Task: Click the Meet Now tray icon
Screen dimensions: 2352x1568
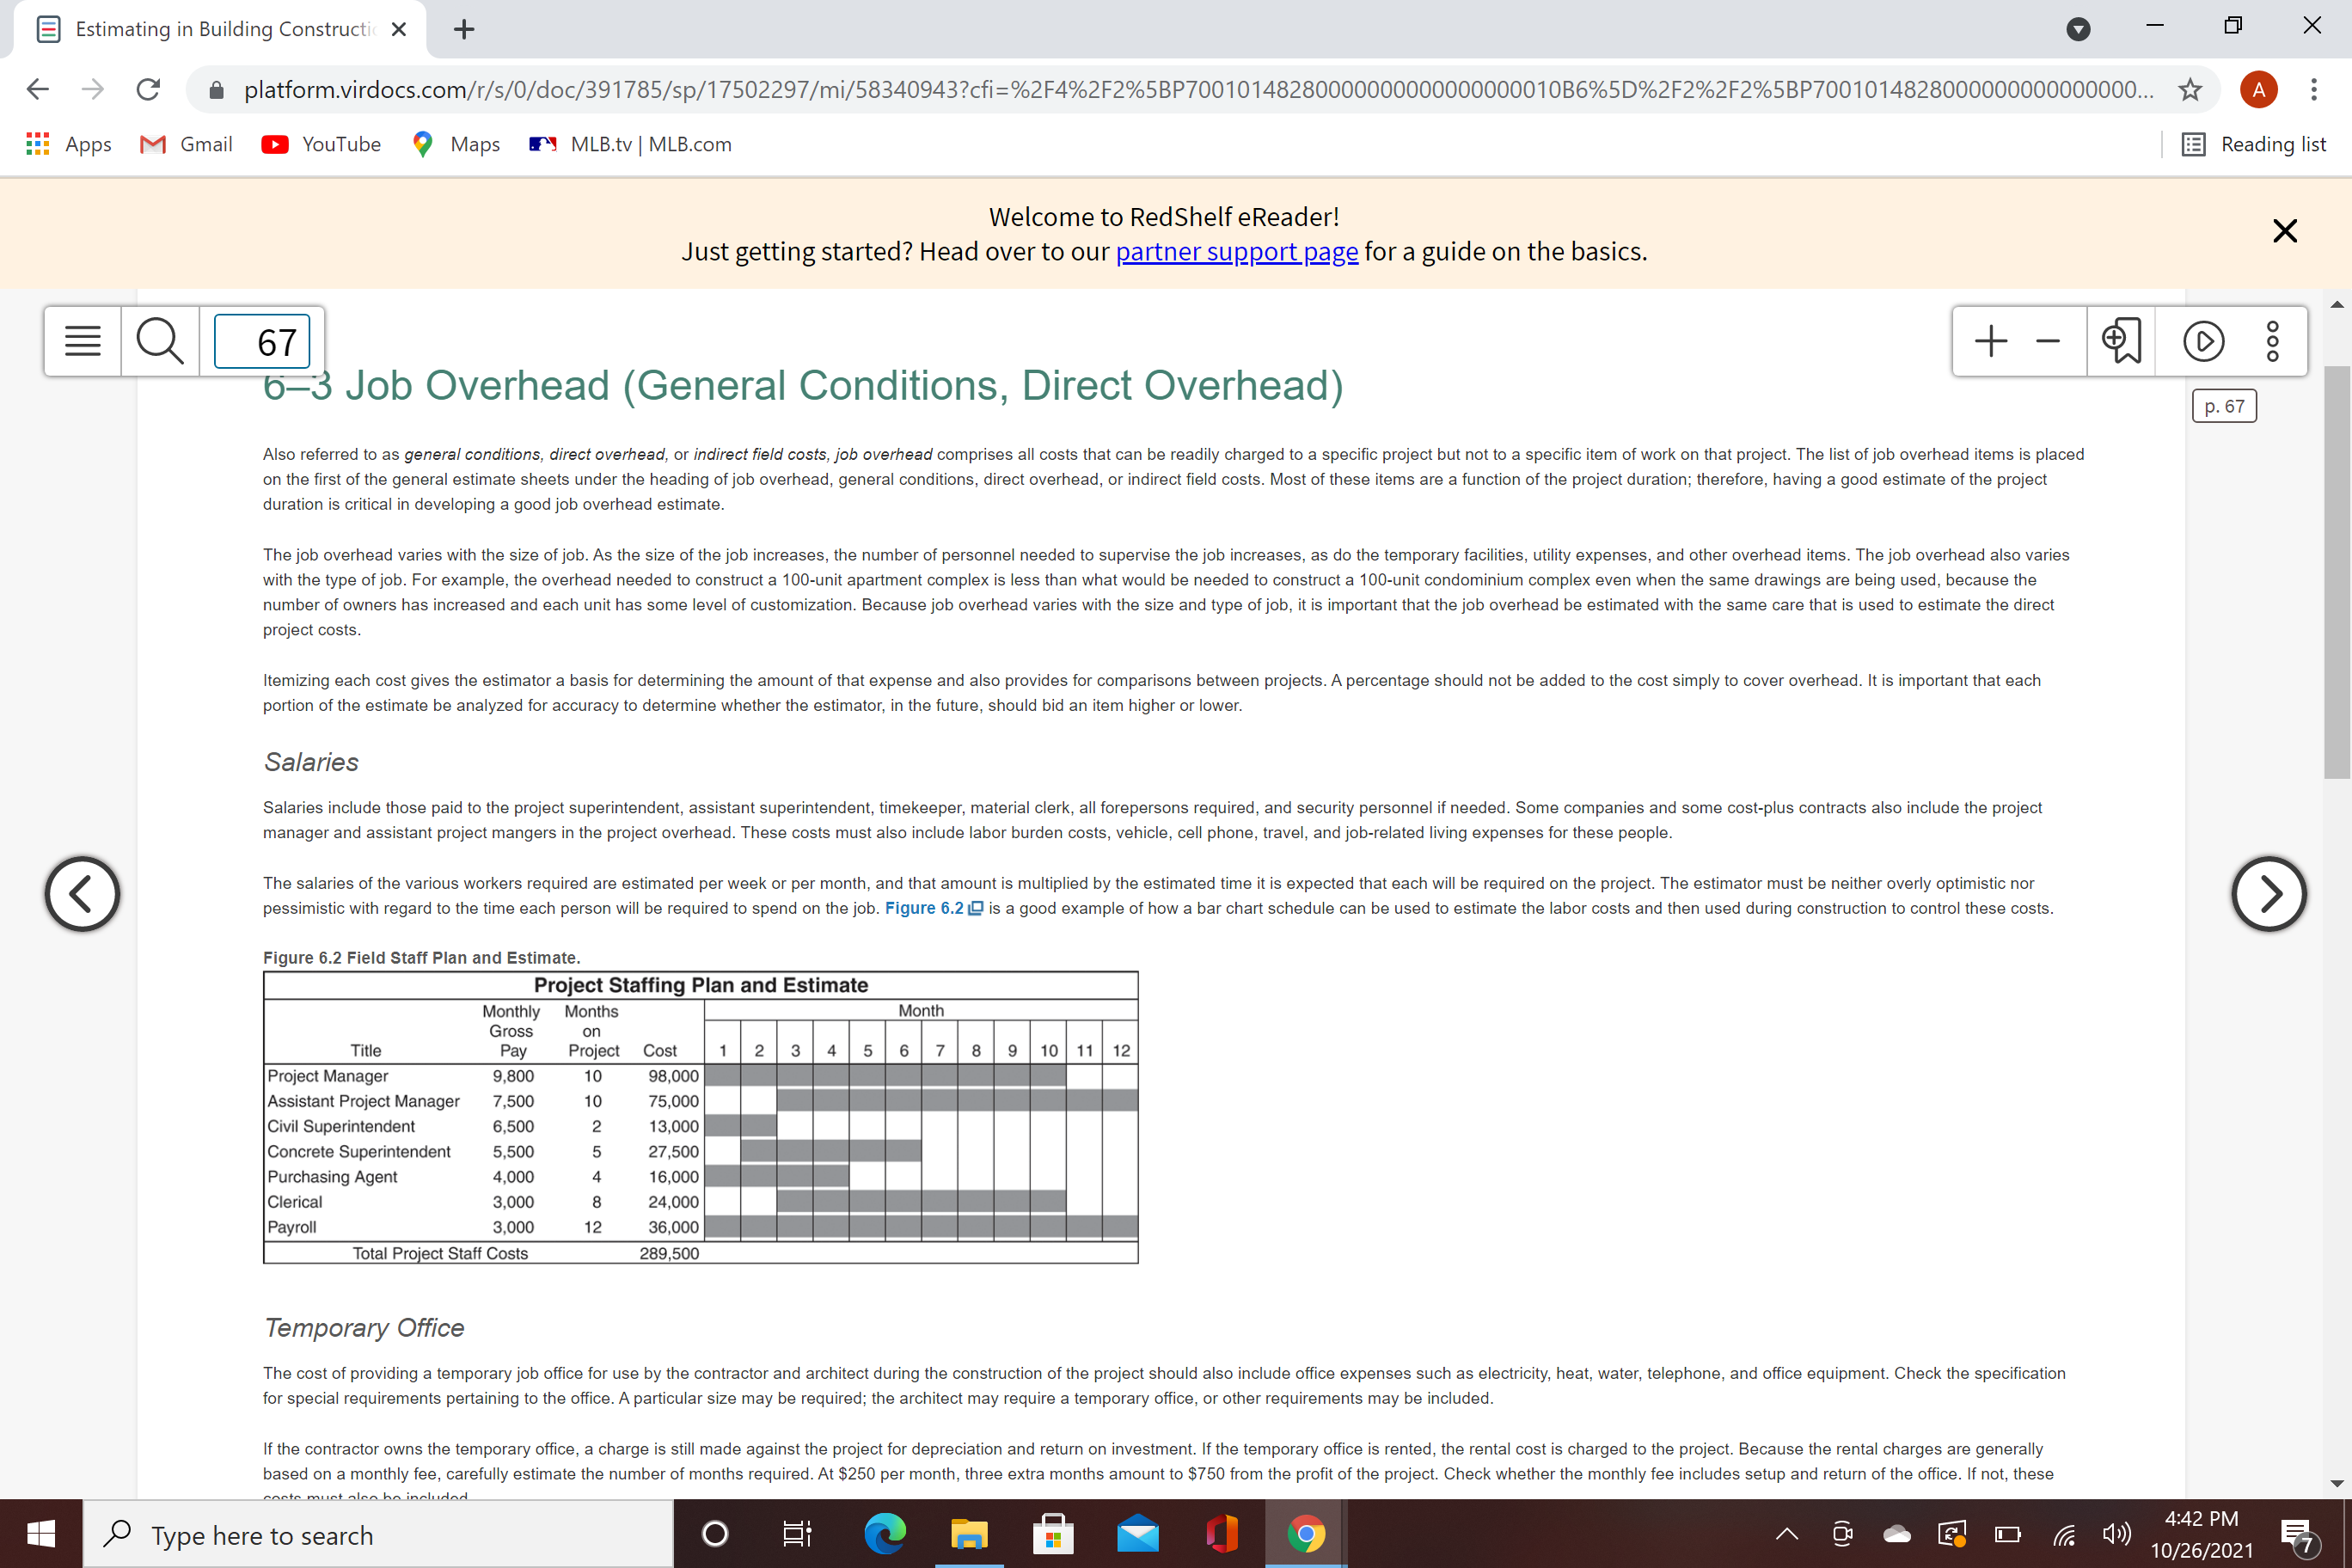Action: coord(1842,1533)
